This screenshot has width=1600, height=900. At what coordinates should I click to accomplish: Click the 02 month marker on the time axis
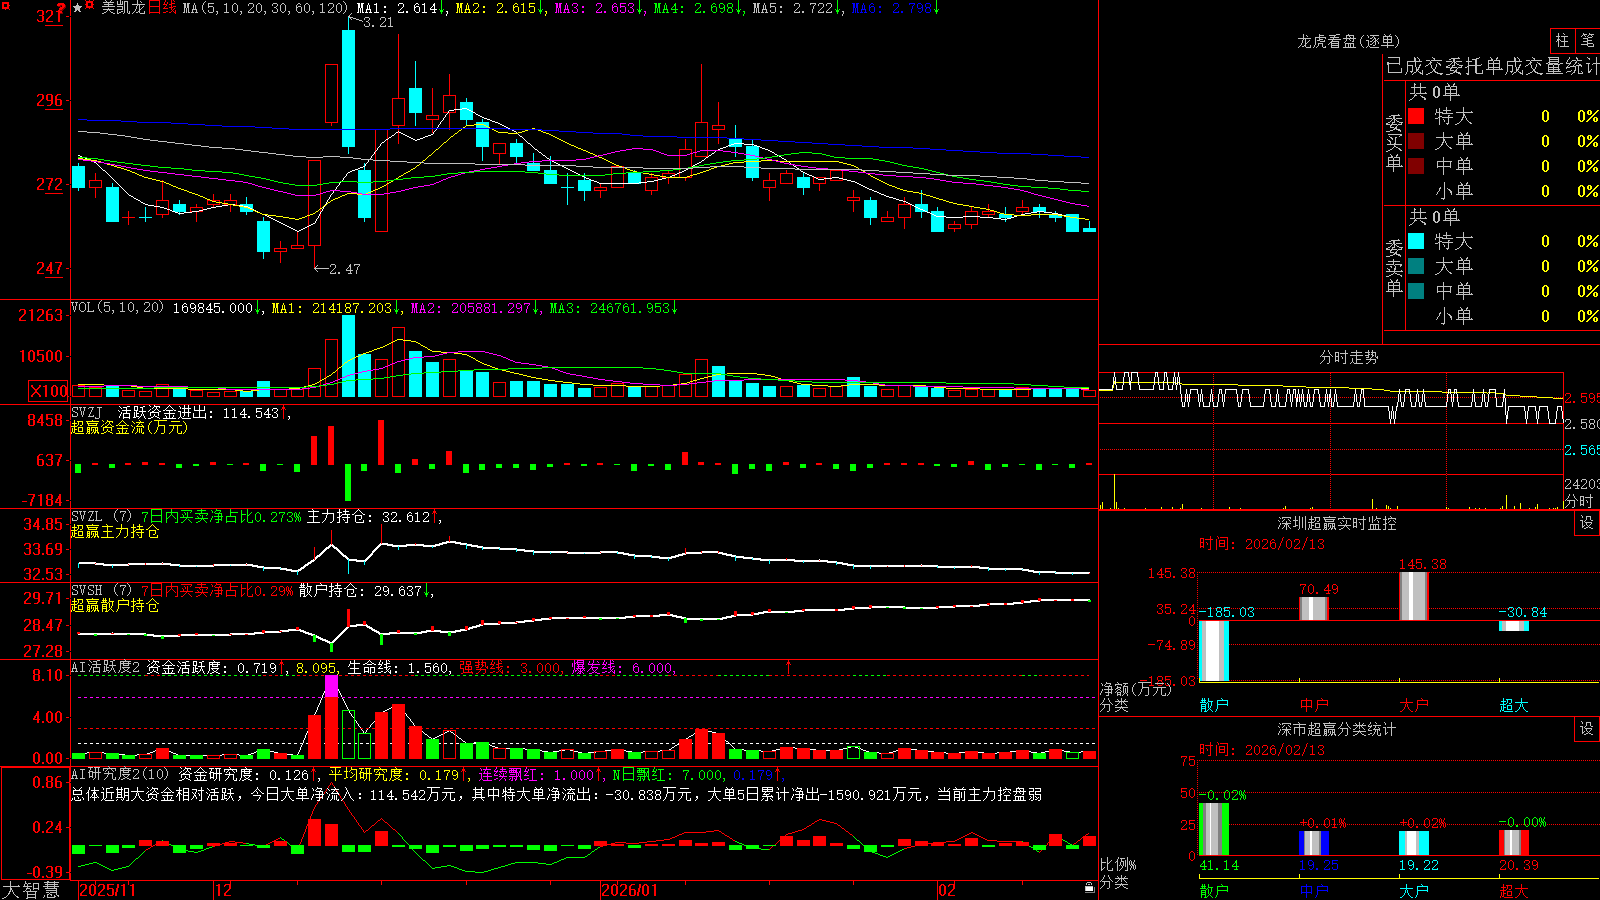tap(947, 890)
